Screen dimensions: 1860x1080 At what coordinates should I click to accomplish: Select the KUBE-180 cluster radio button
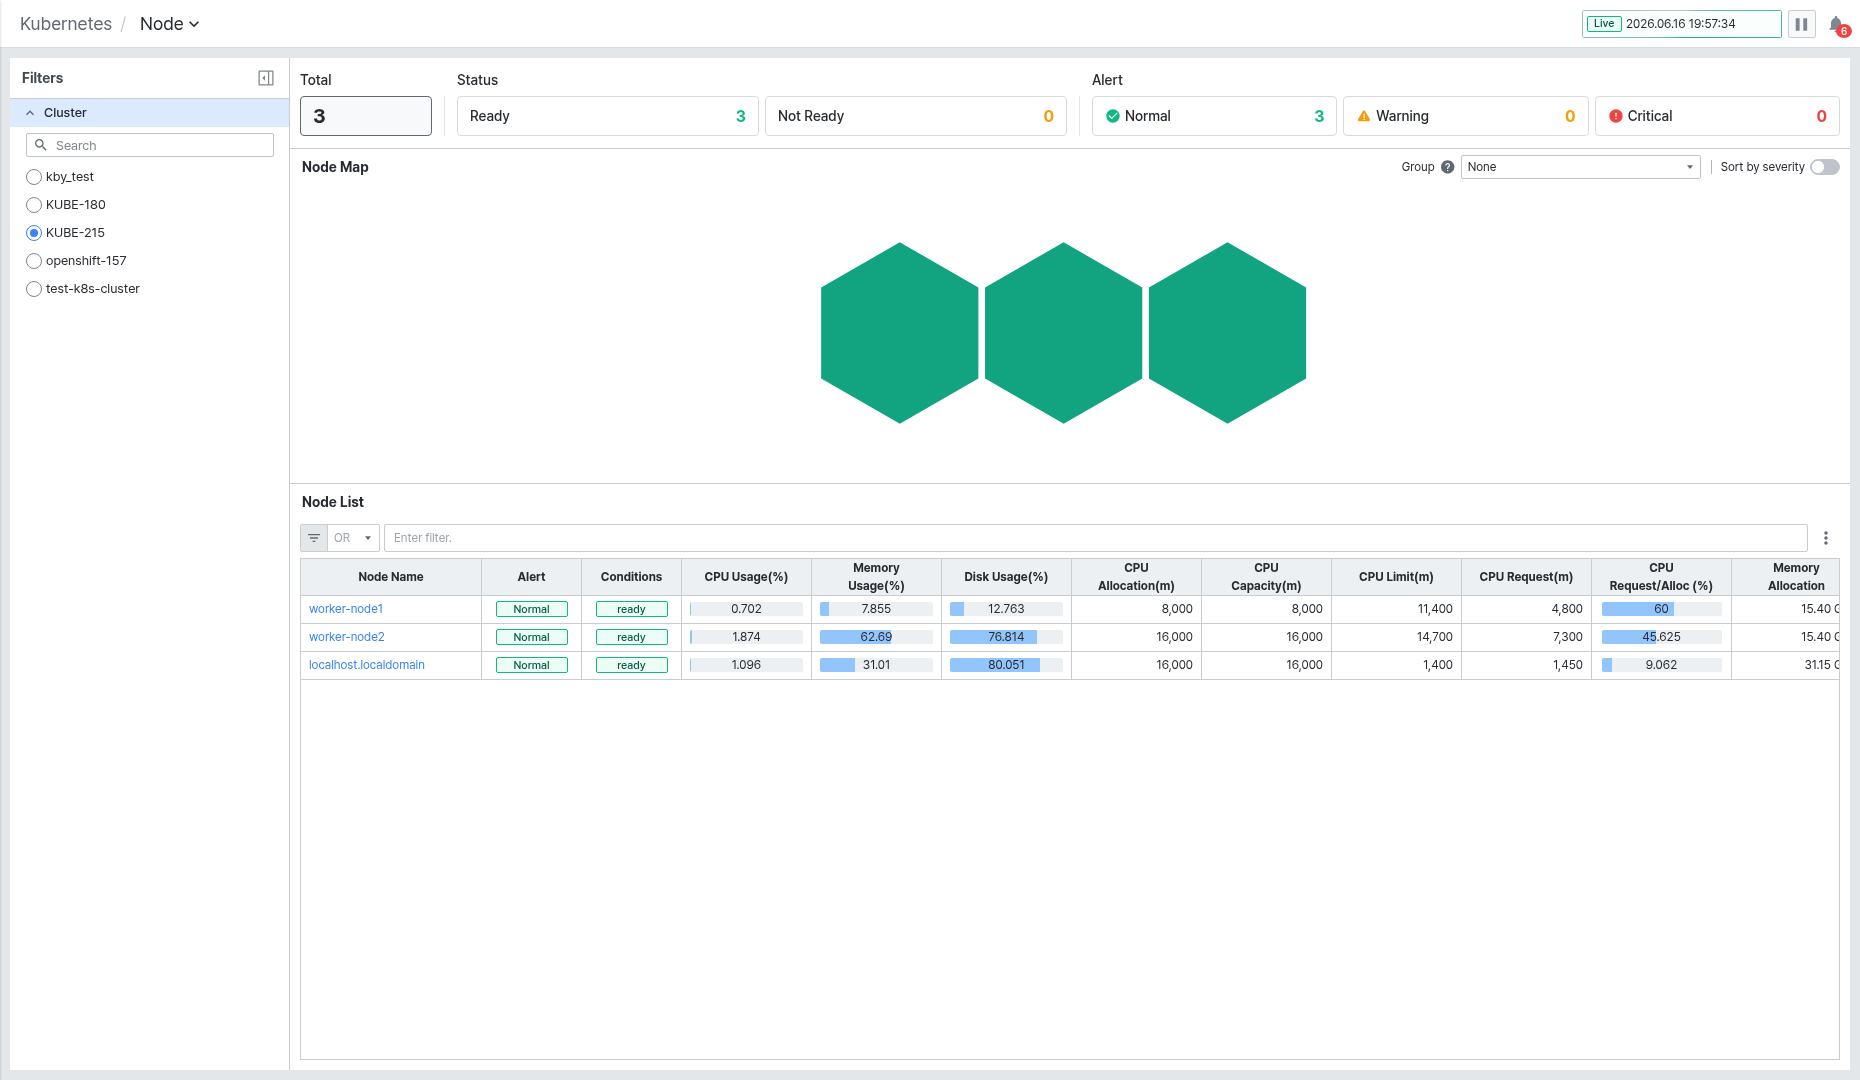click(x=34, y=205)
